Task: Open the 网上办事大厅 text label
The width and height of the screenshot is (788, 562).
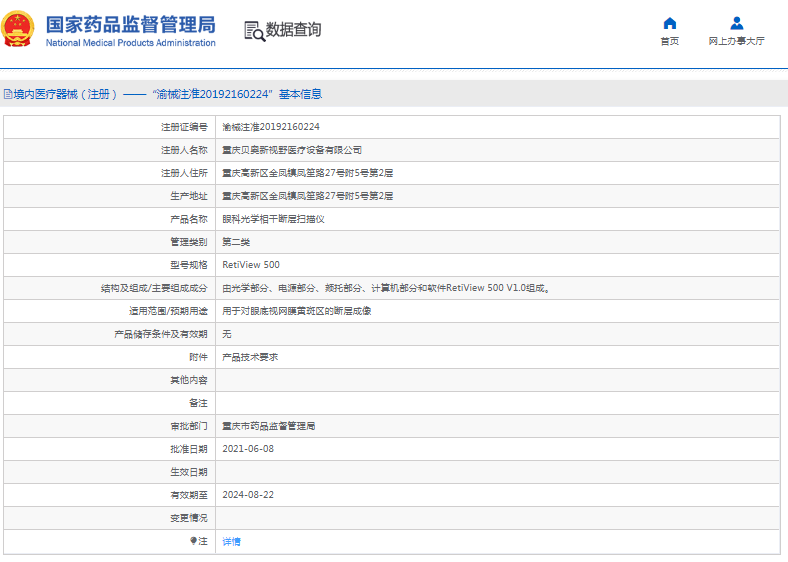Action: coord(736,42)
